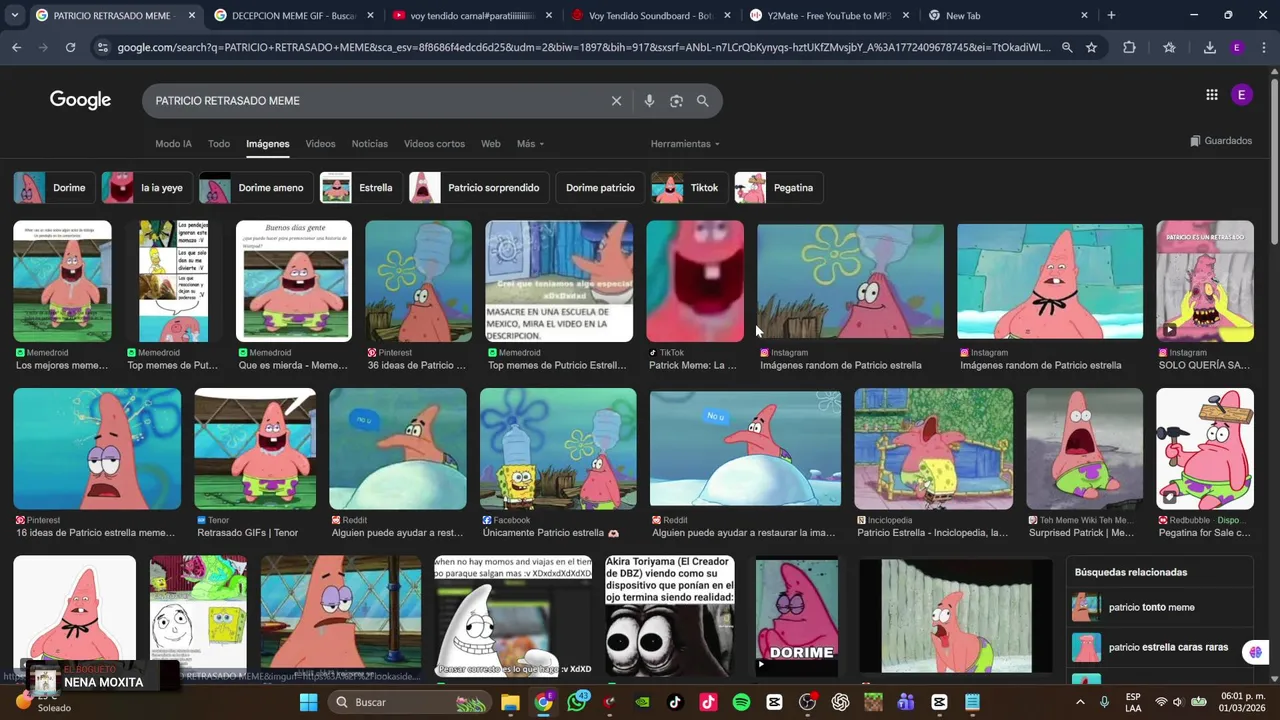Switch to Web results tab
The image size is (1280, 720).
(490, 144)
